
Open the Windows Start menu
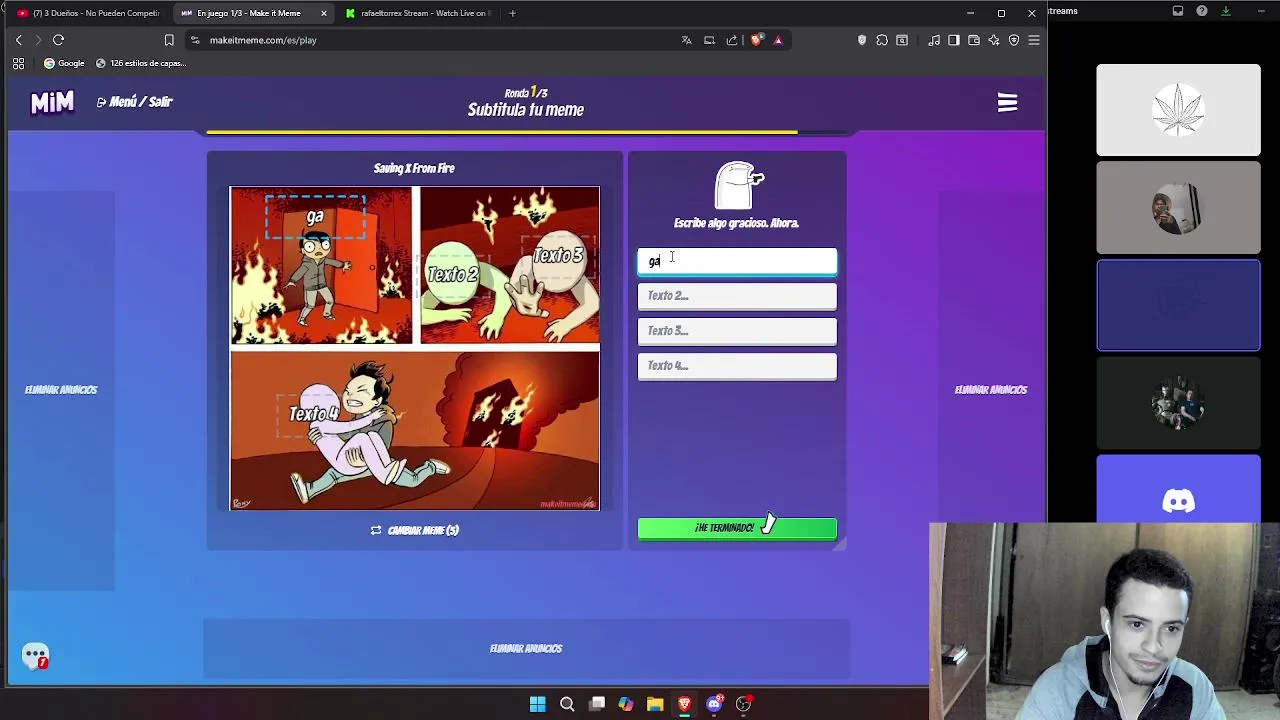point(537,704)
